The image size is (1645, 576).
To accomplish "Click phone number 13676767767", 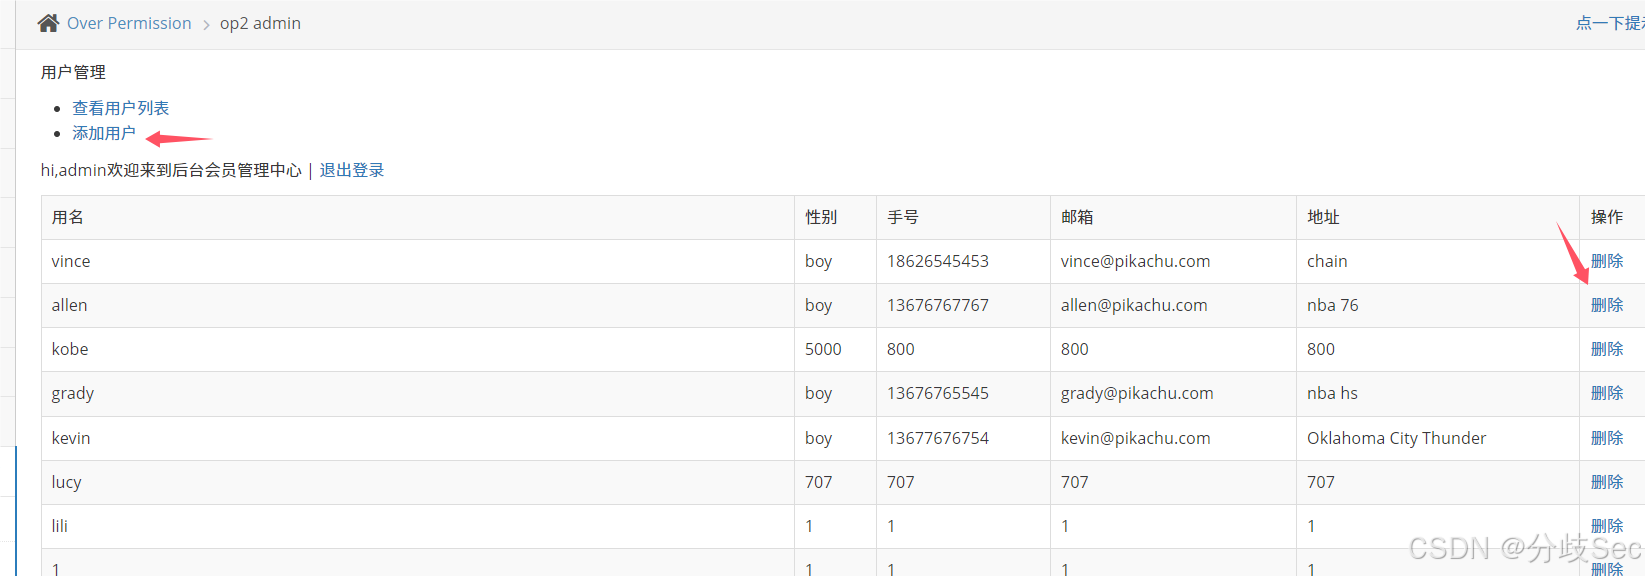I will (x=938, y=305).
